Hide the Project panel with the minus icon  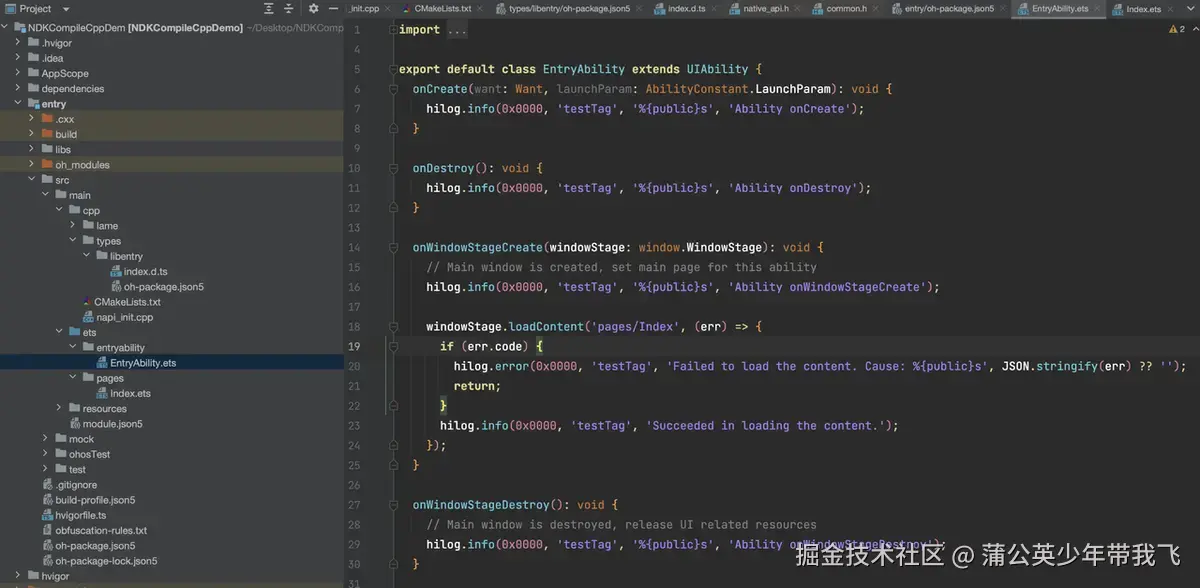click(333, 8)
